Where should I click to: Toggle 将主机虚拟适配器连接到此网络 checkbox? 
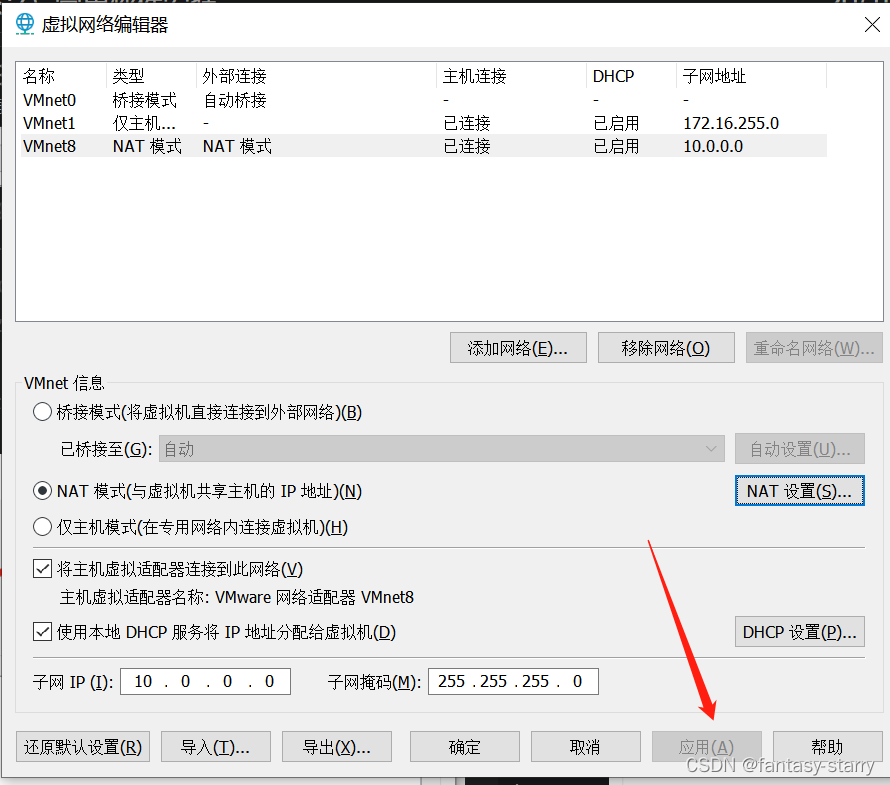[x=43, y=569]
